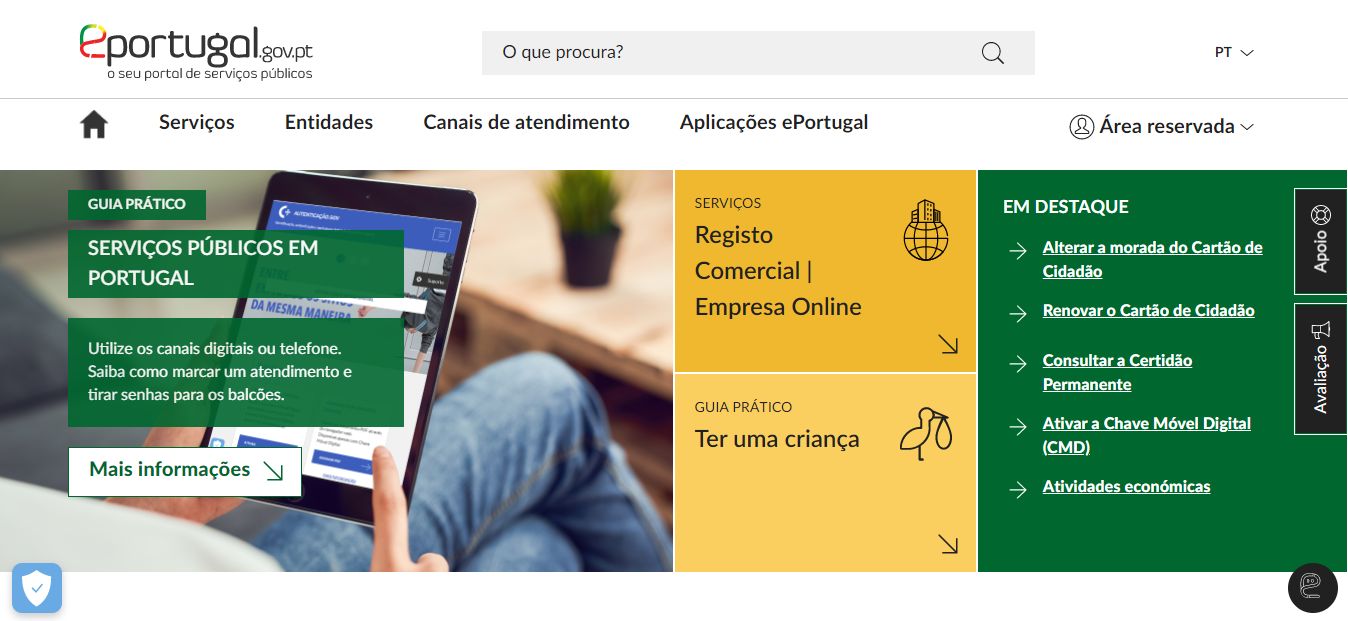Click the user profile icon beside Área reservada
1348x621 pixels.
(x=1081, y=127)
